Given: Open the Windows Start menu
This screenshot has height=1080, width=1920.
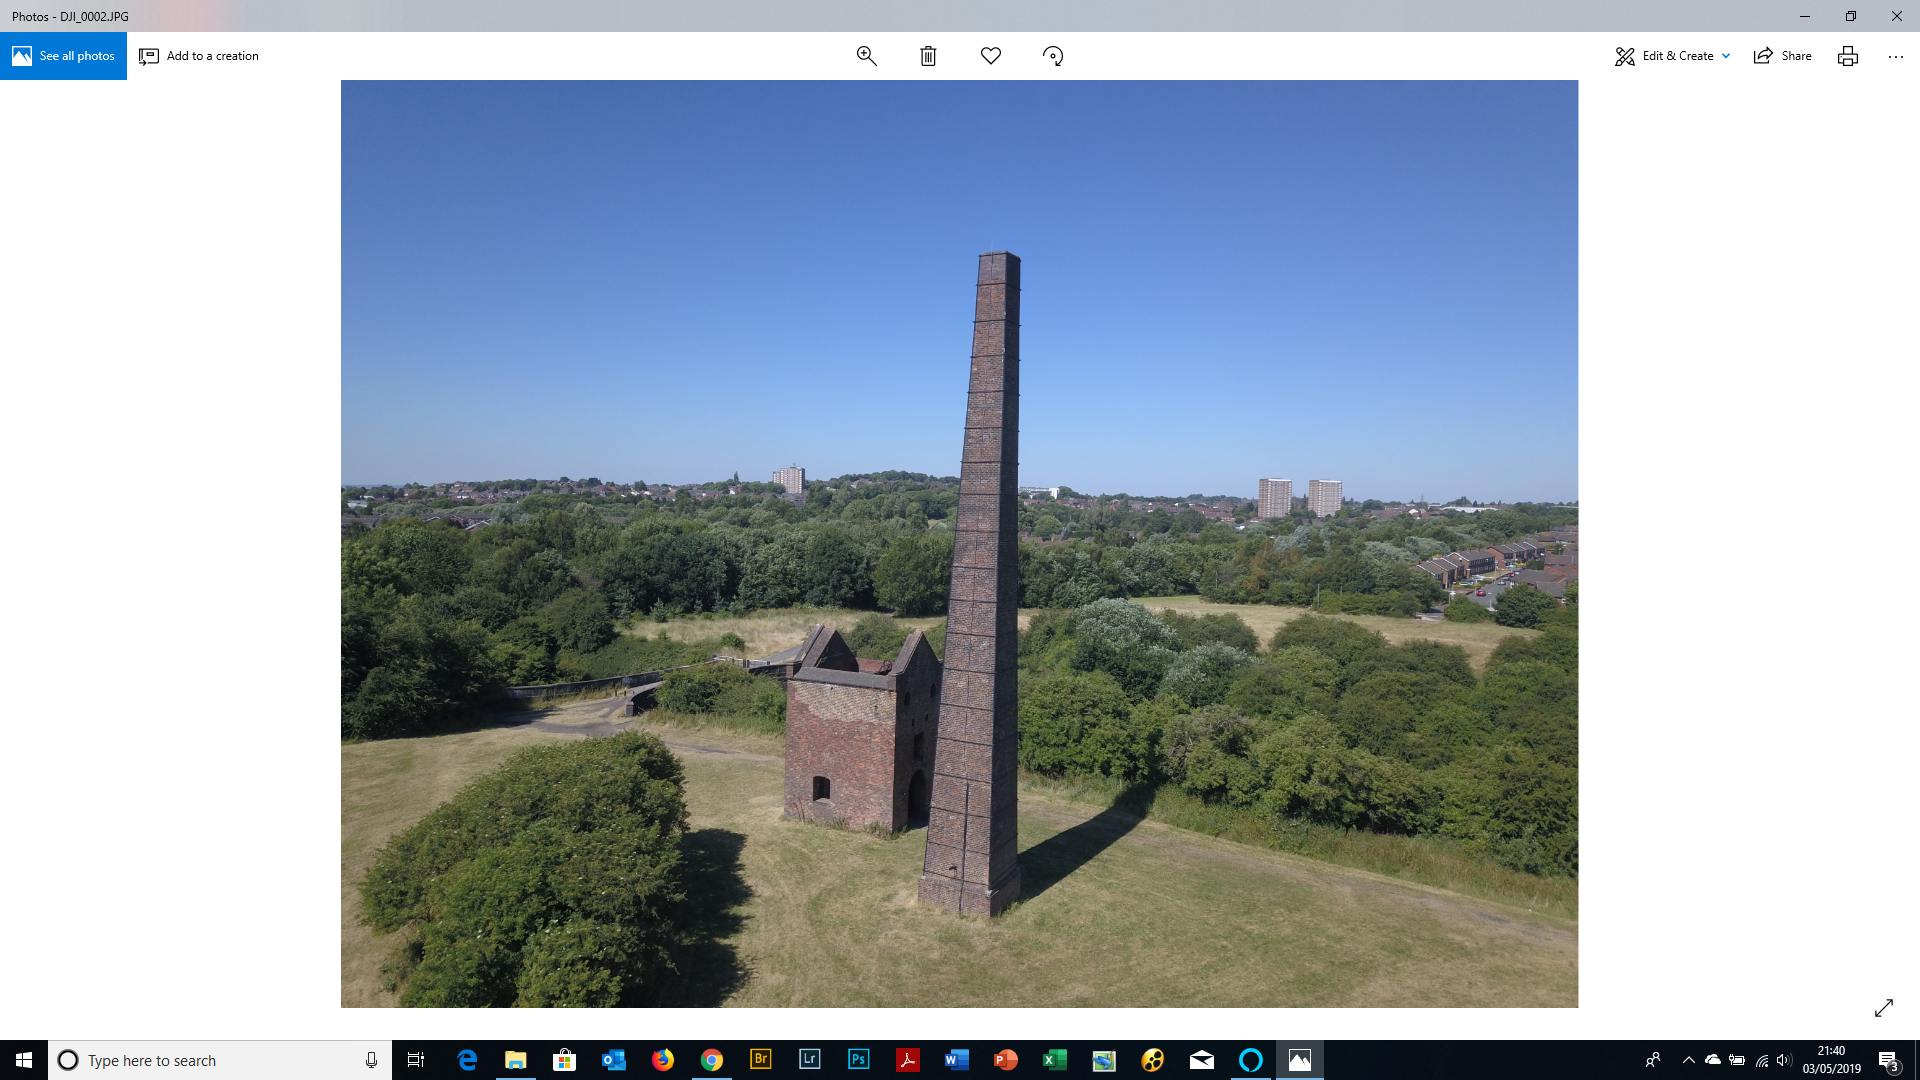Looking at the screenshot, I should coord(24,1060).
